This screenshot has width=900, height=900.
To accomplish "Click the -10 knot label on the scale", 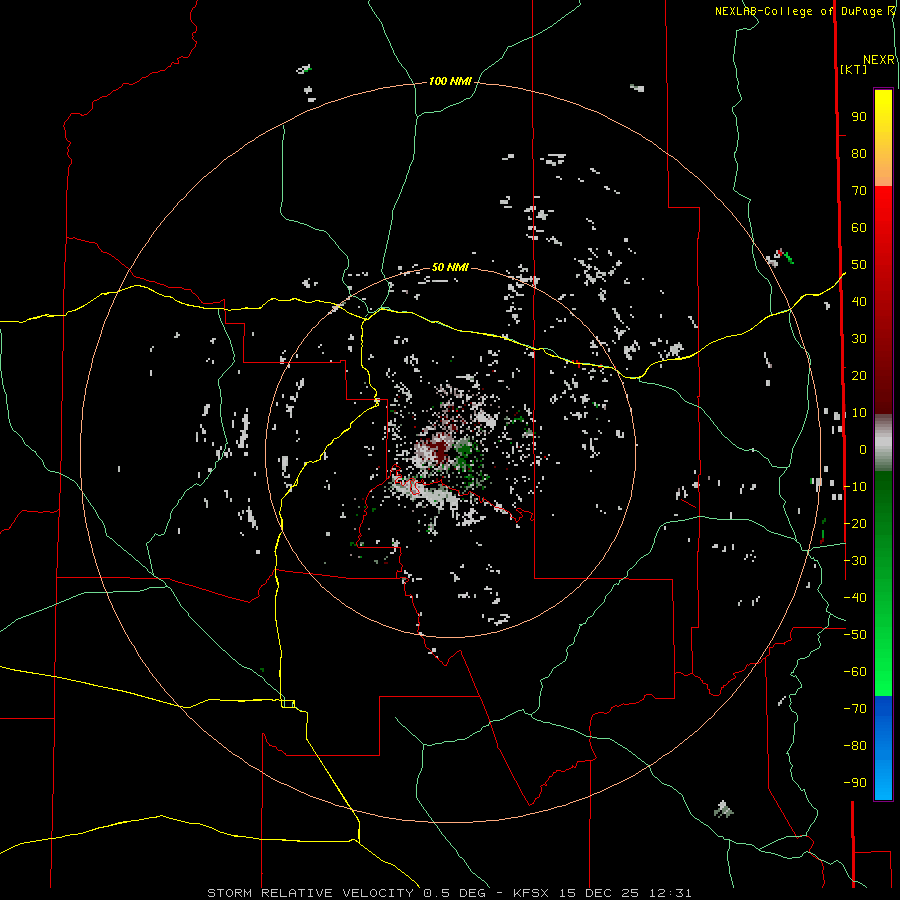I will pos(855,487).
